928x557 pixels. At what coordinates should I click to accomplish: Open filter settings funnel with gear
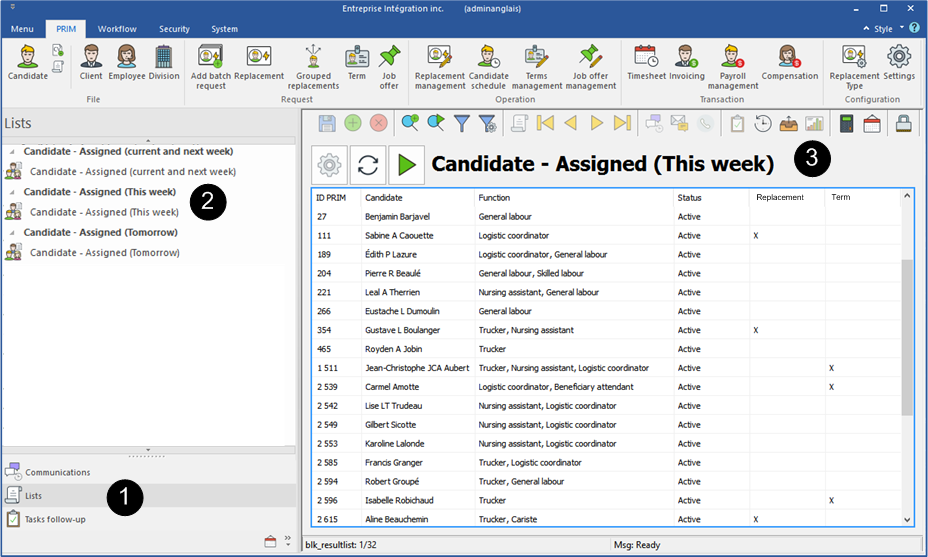coord(488,123)
